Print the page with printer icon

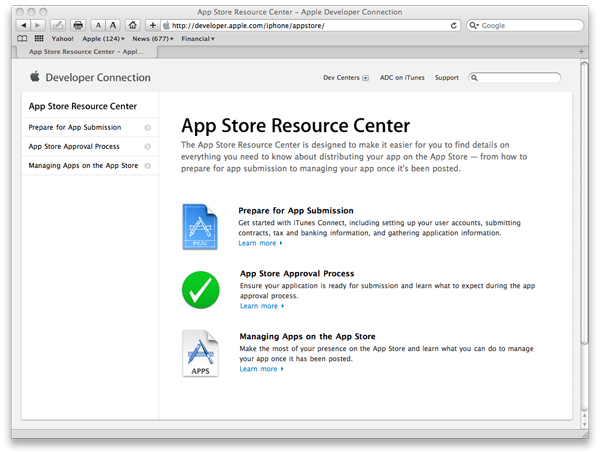tap(78, 25)
